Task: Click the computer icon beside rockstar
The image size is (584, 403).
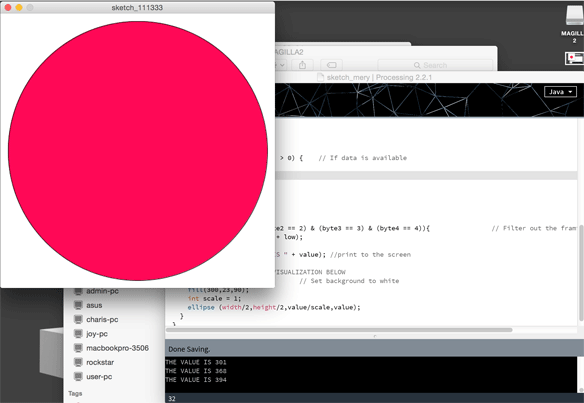Action: (78, 362)
